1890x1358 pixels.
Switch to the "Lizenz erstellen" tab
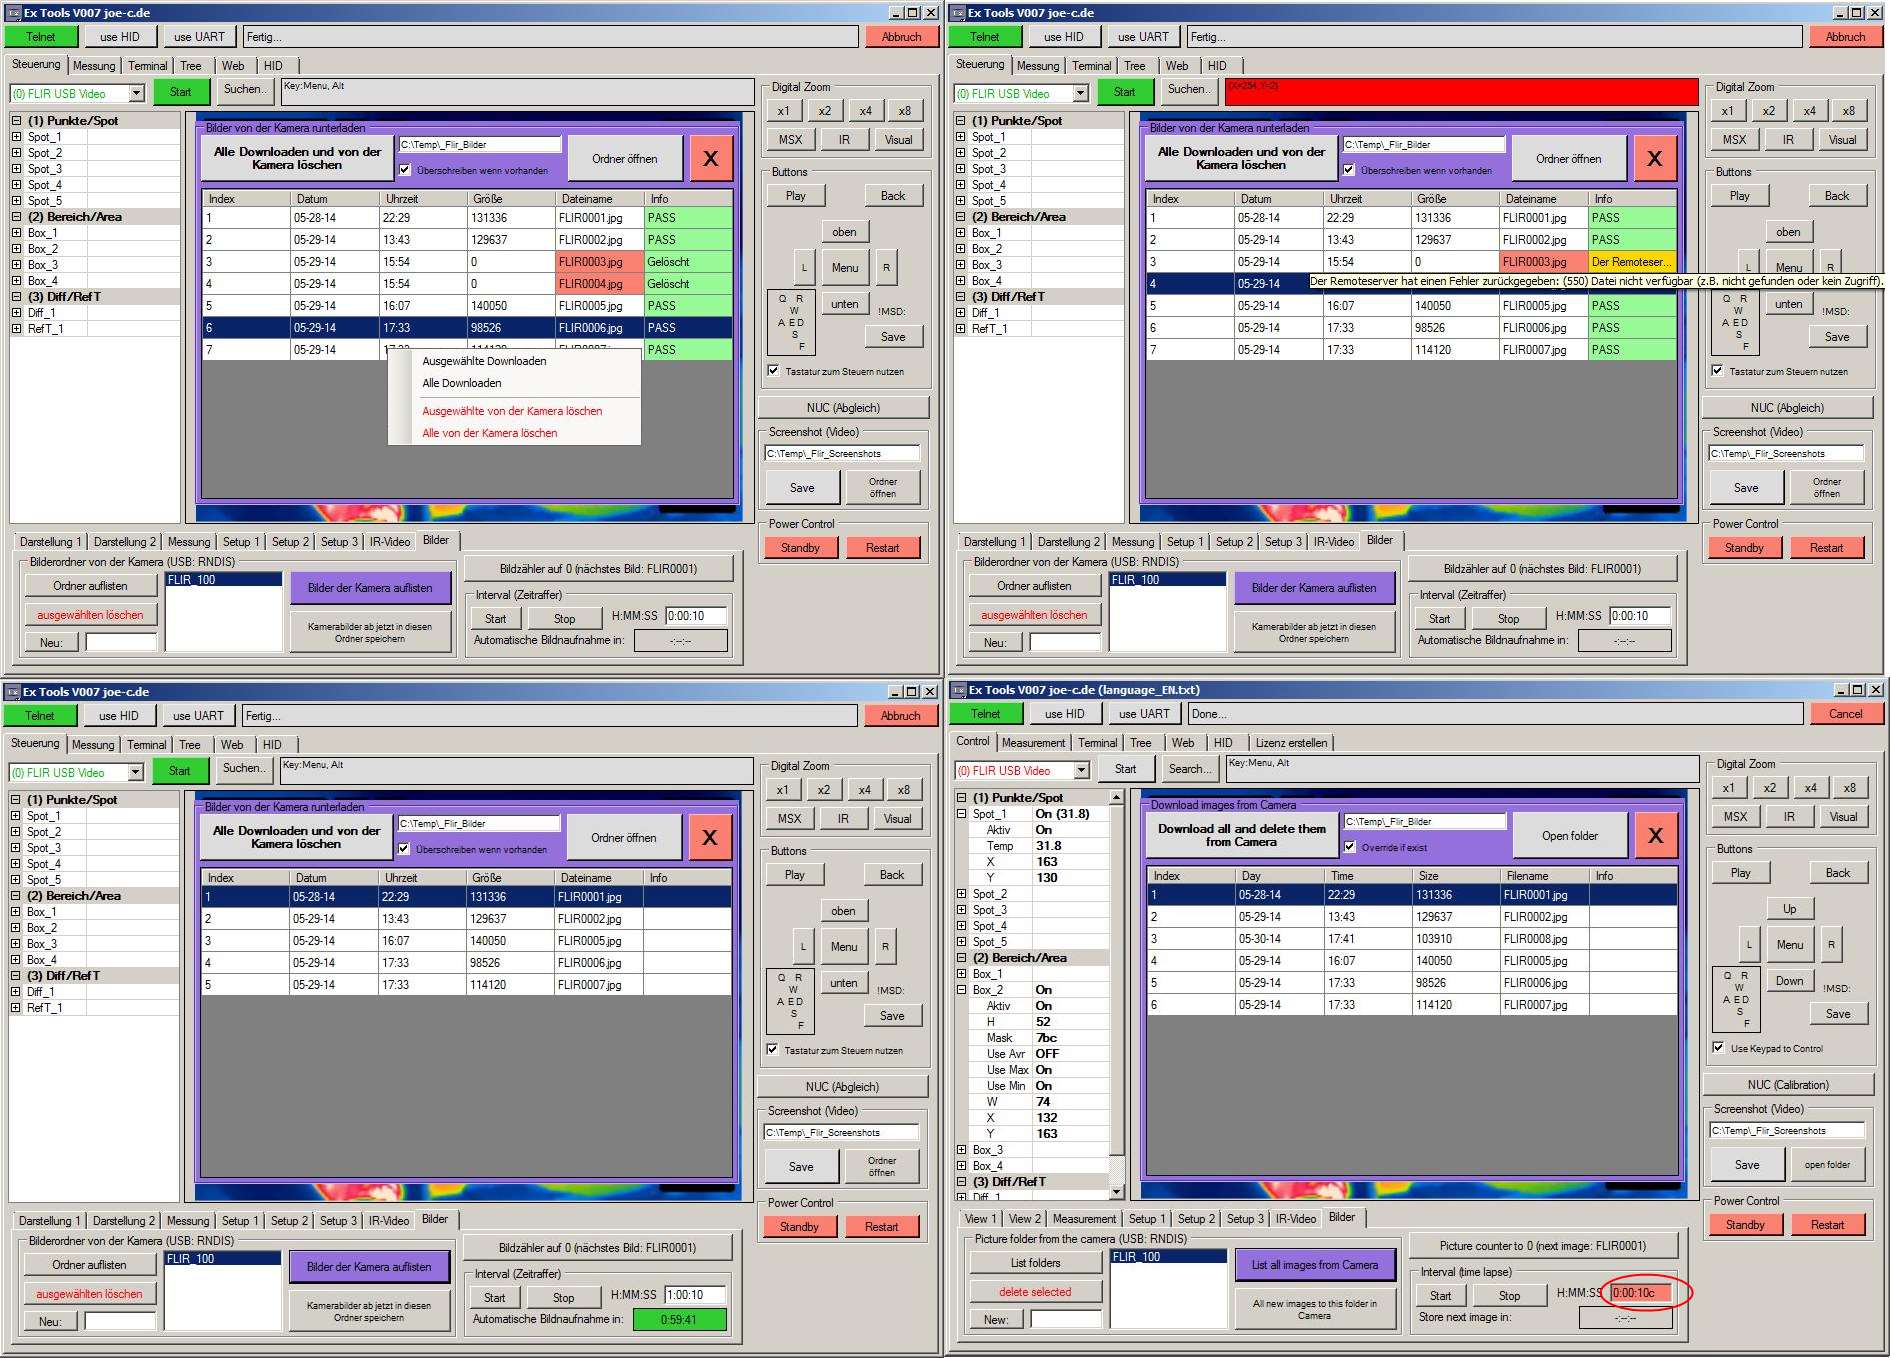point(1291,743)
